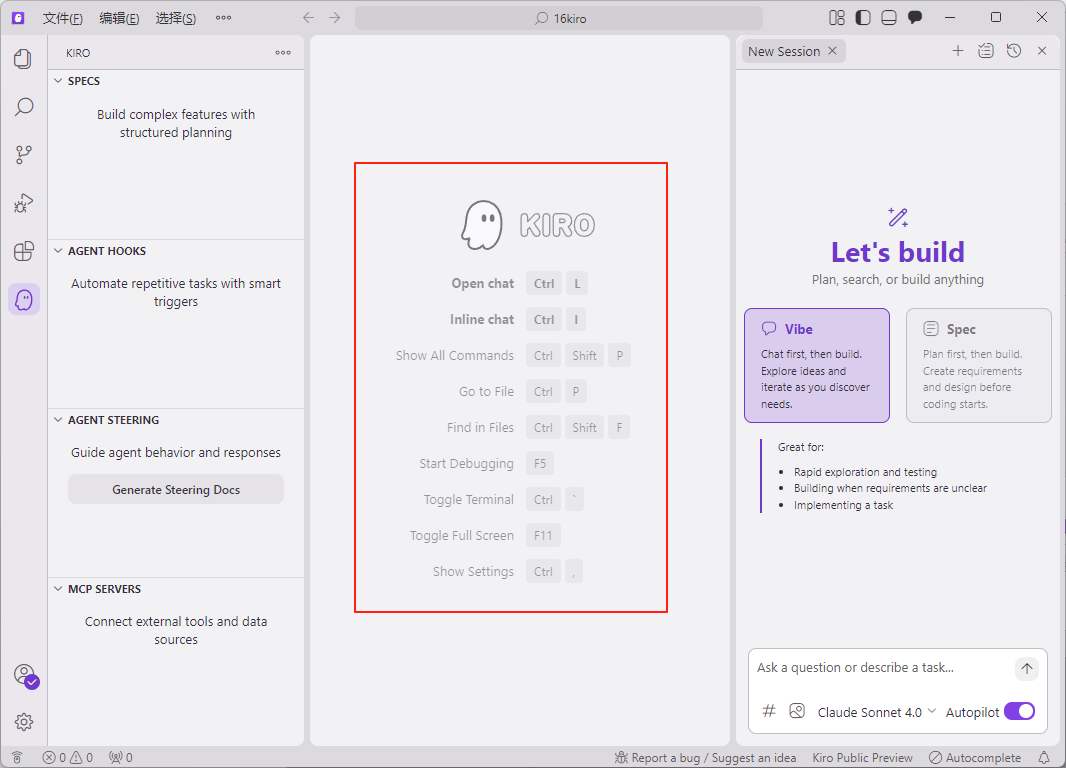Viewport: 1066px width, 768px height.
Task: Open the 文件(F) menu
Action: (x=63, y=18)
